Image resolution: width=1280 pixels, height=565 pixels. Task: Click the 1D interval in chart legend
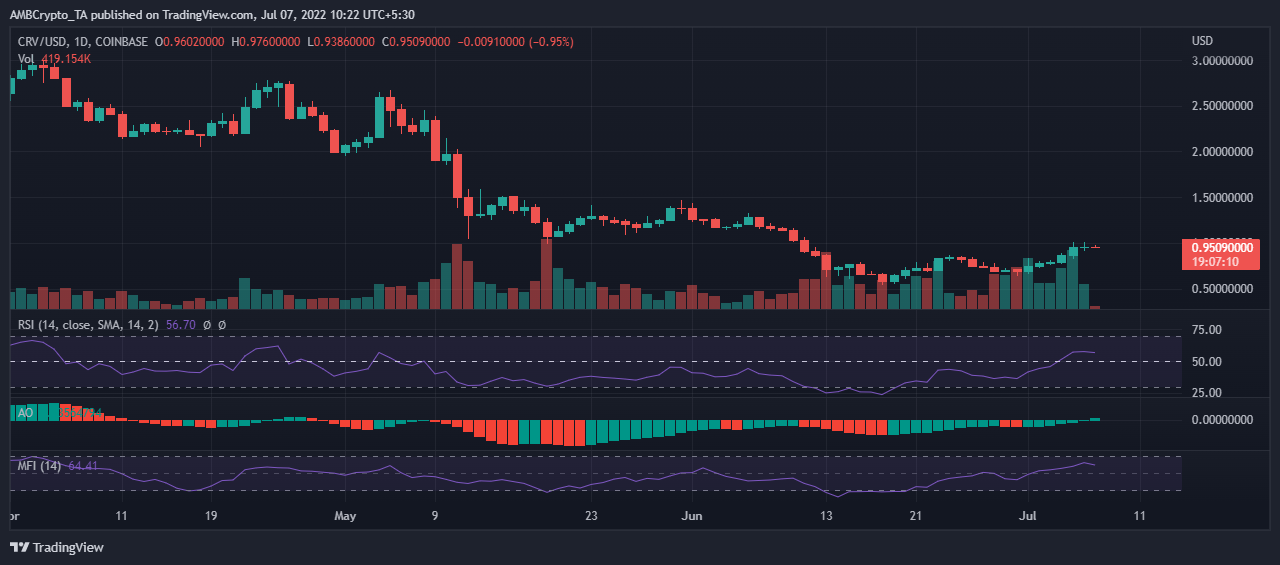[103, 42]
